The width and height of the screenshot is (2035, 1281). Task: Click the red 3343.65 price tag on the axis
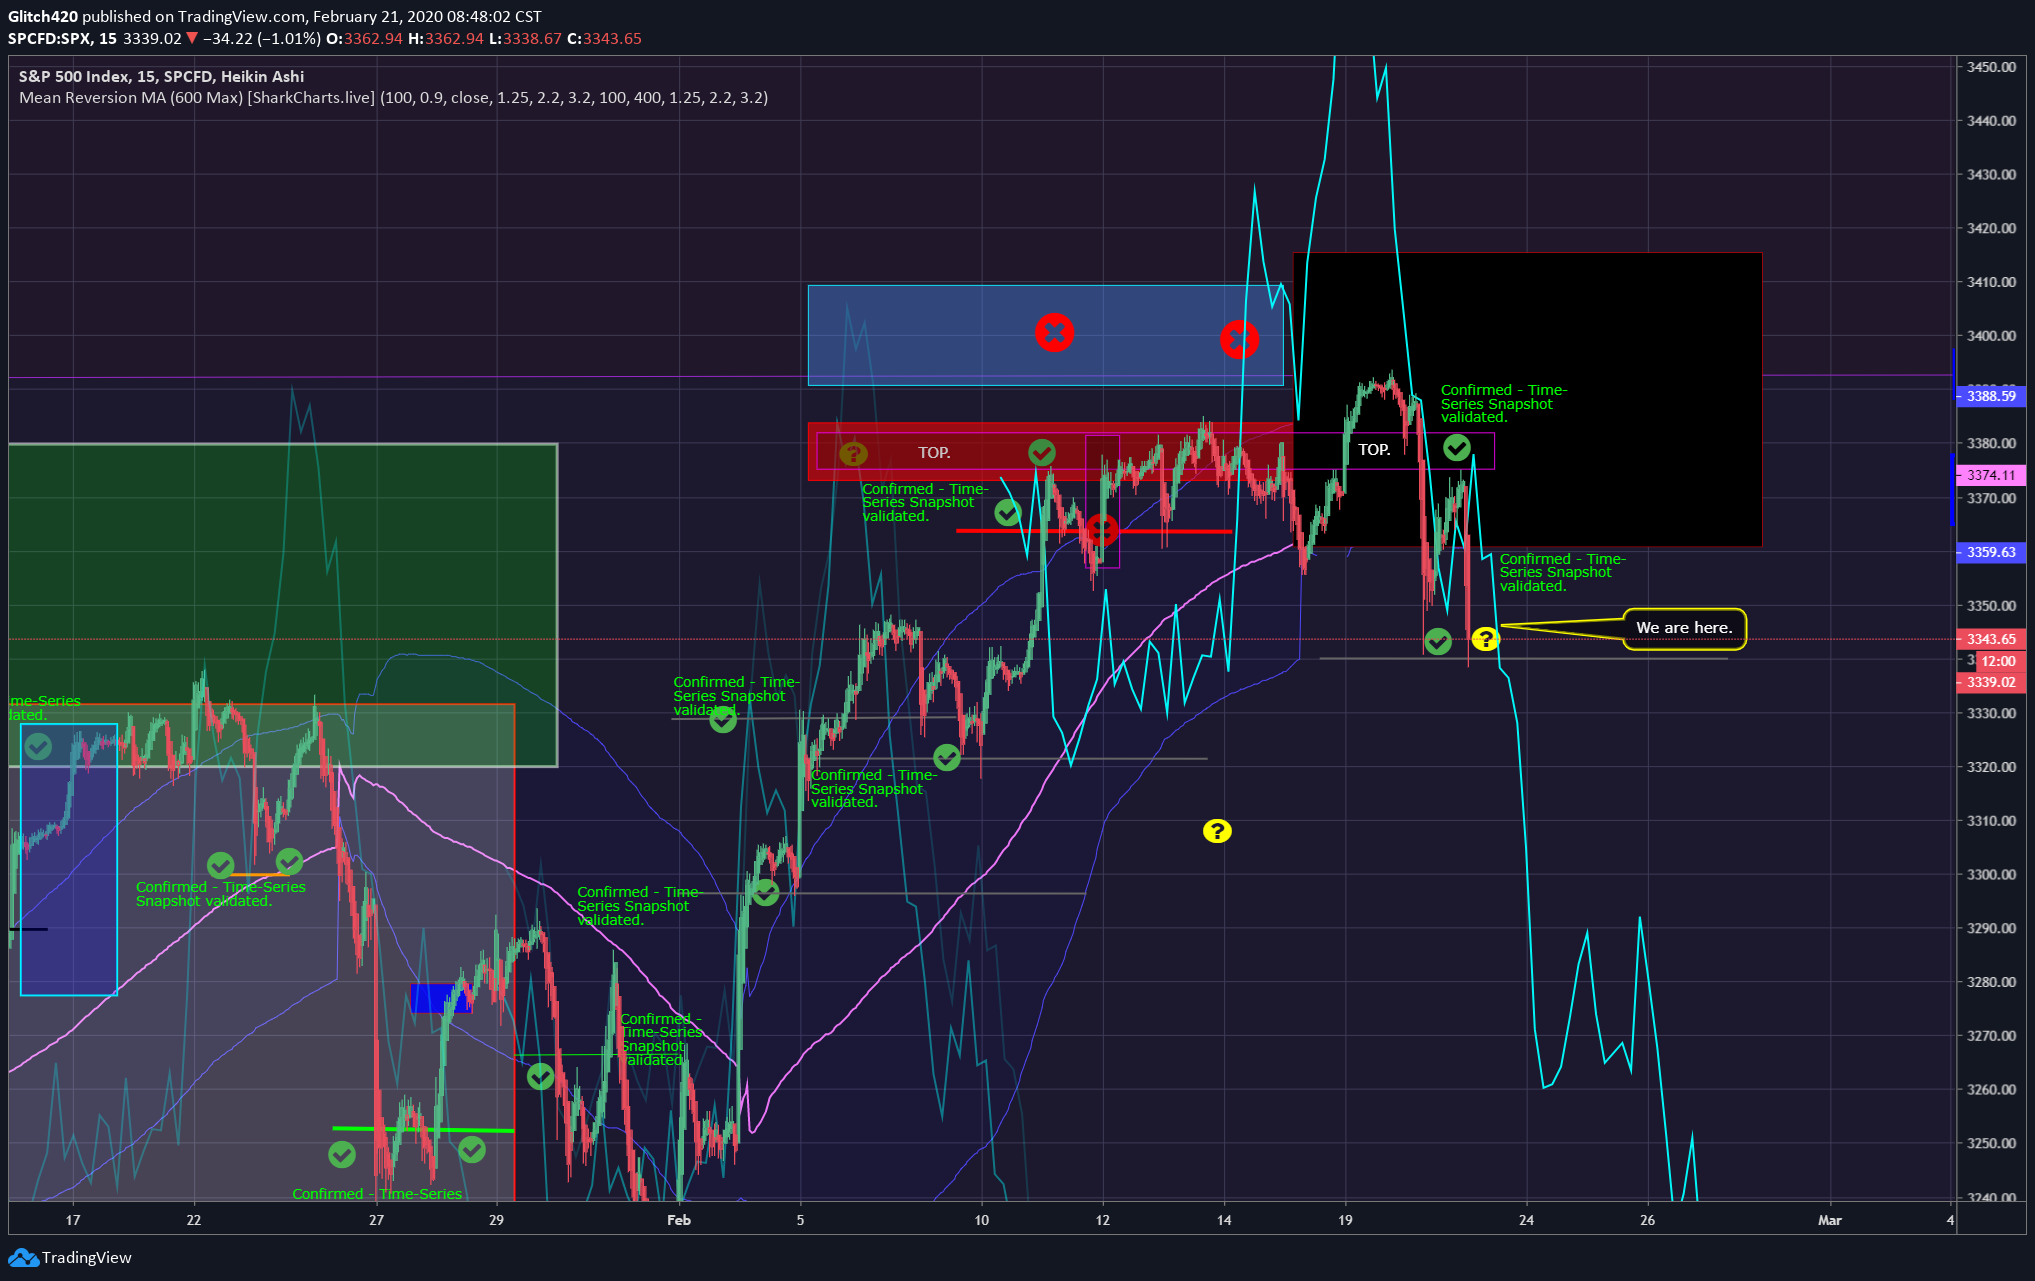1991,639
